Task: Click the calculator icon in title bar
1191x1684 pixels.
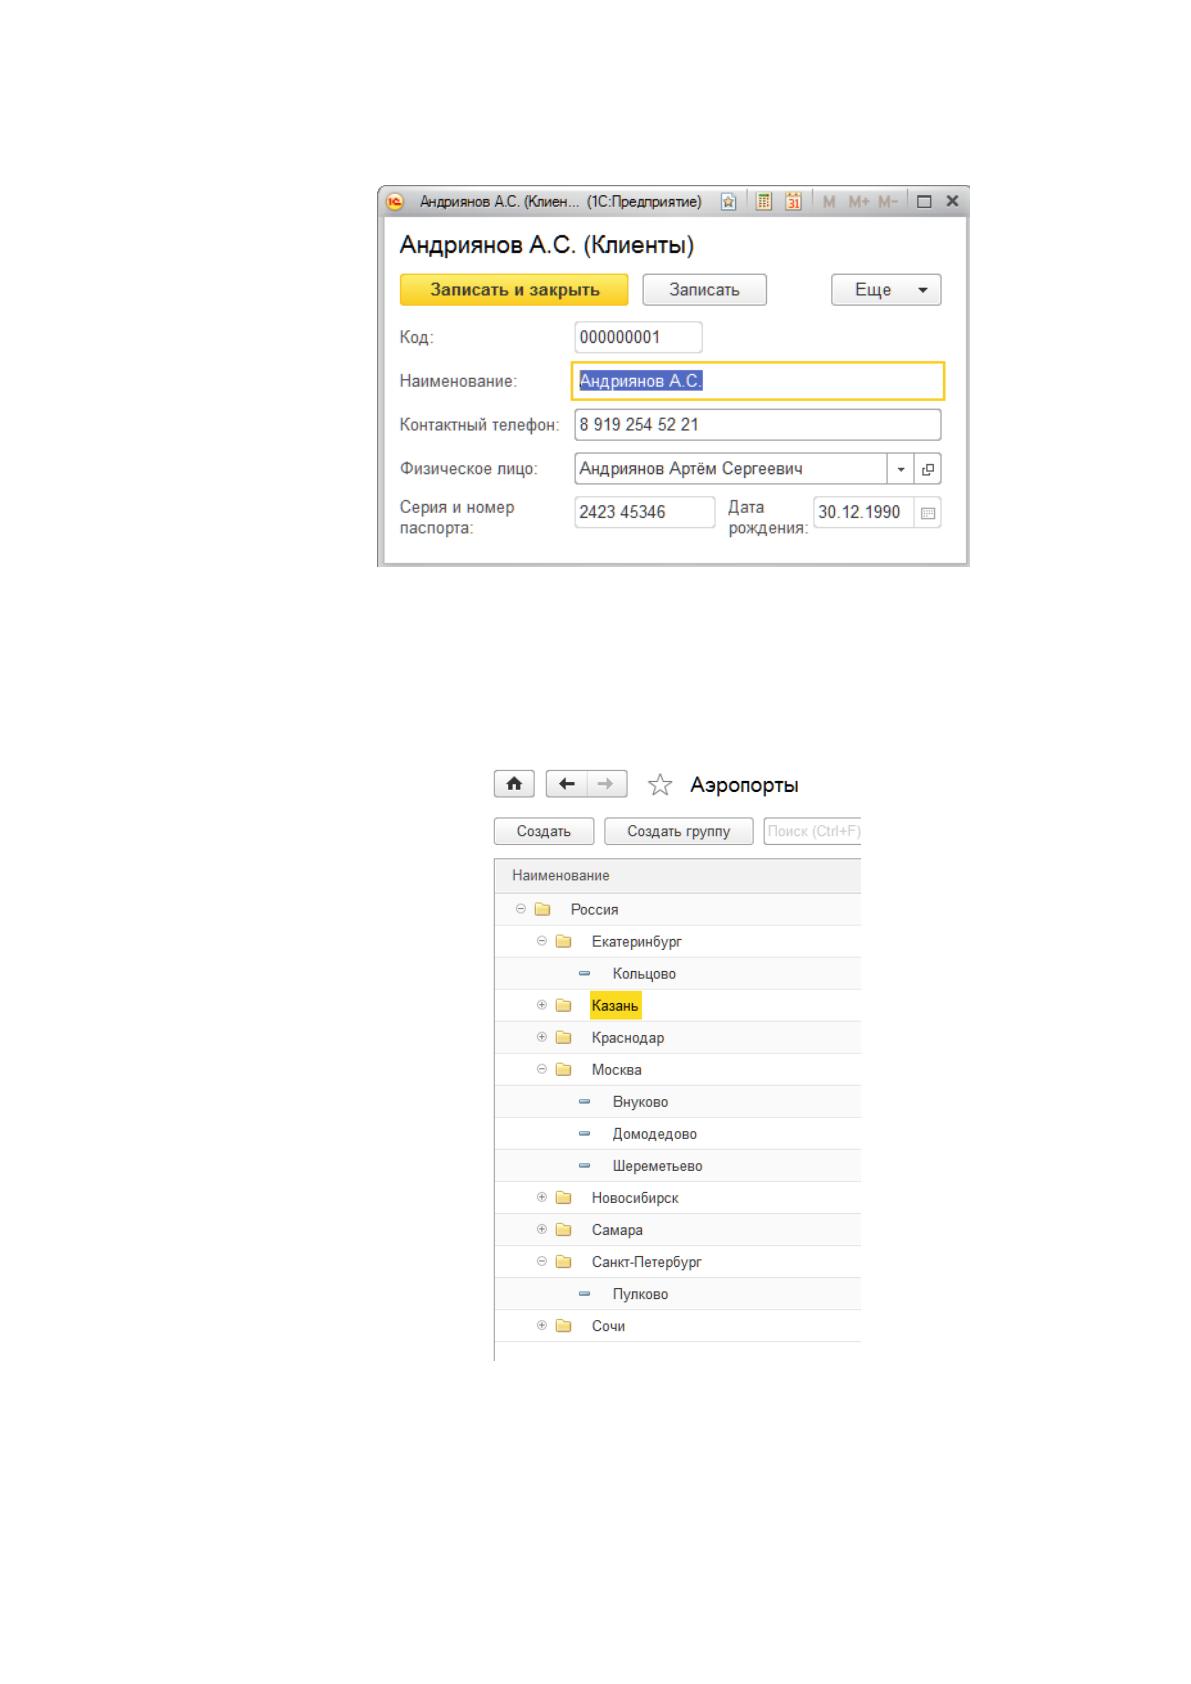Action: point(764,202)
